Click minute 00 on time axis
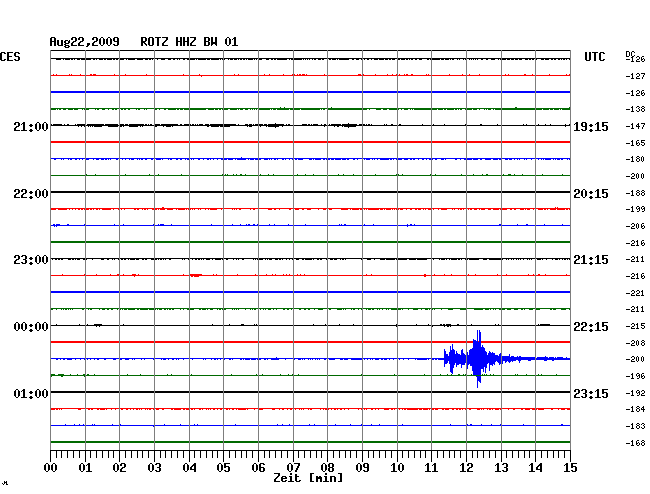The image size is (650, 494). click(x=51, y=468)
